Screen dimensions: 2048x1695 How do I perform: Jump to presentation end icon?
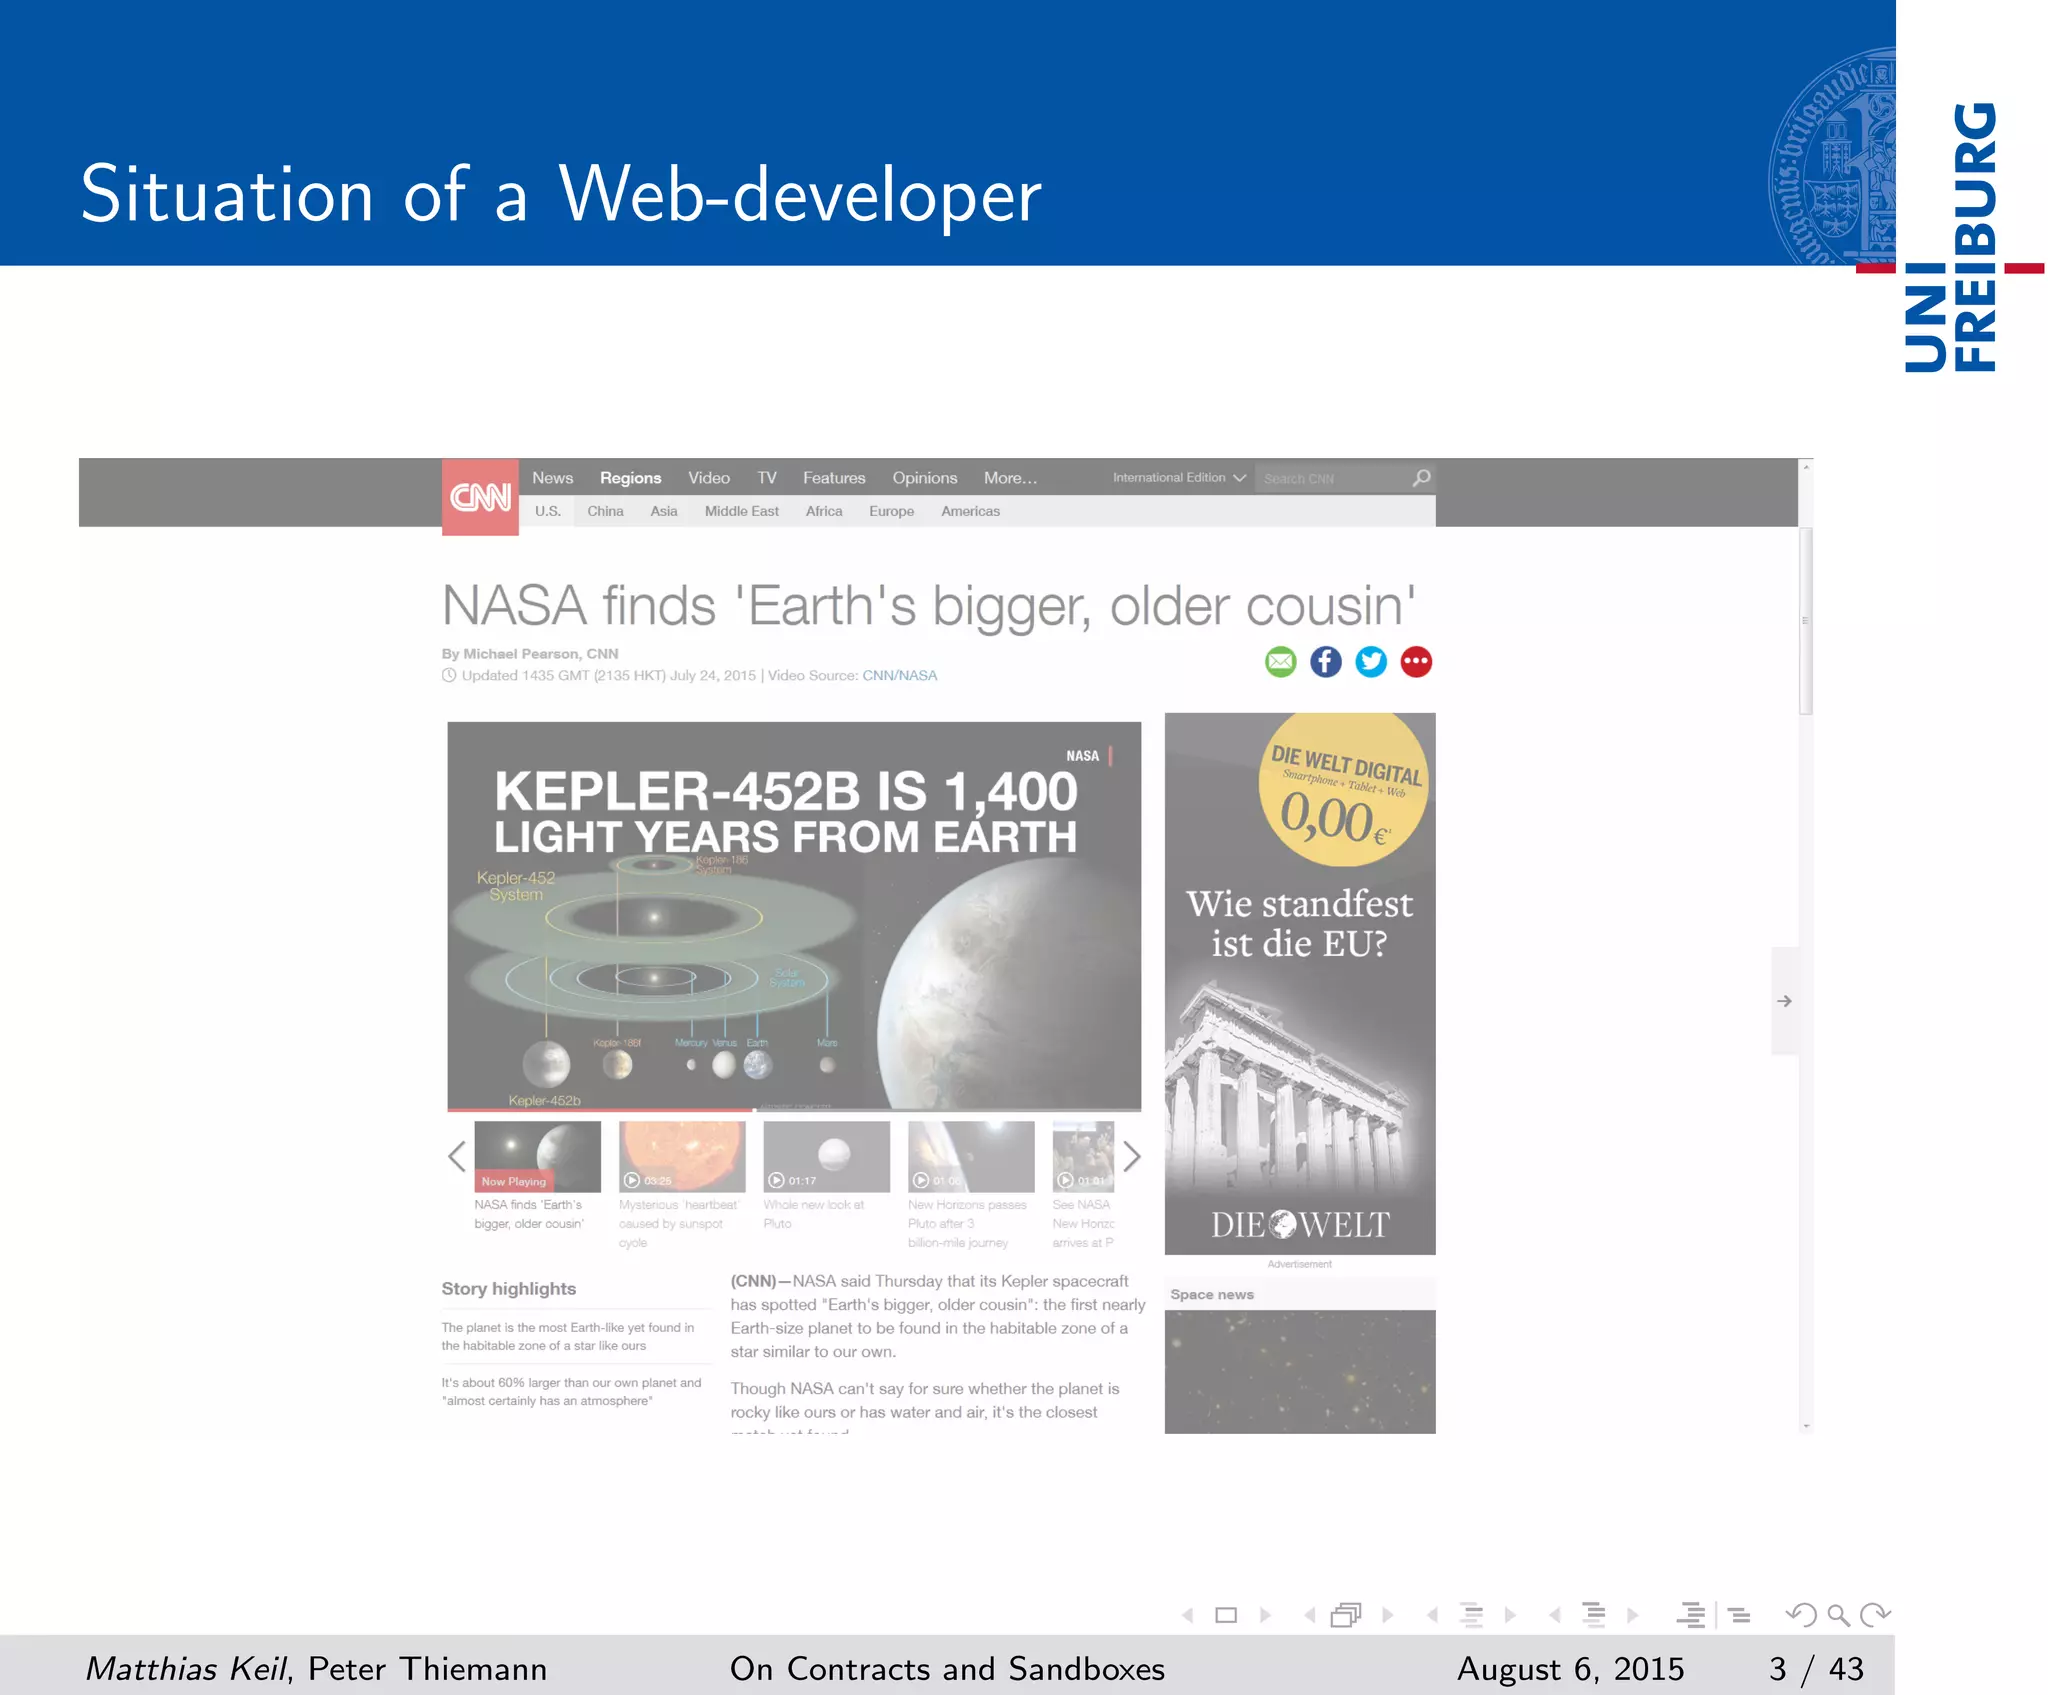point(1740,1615)
